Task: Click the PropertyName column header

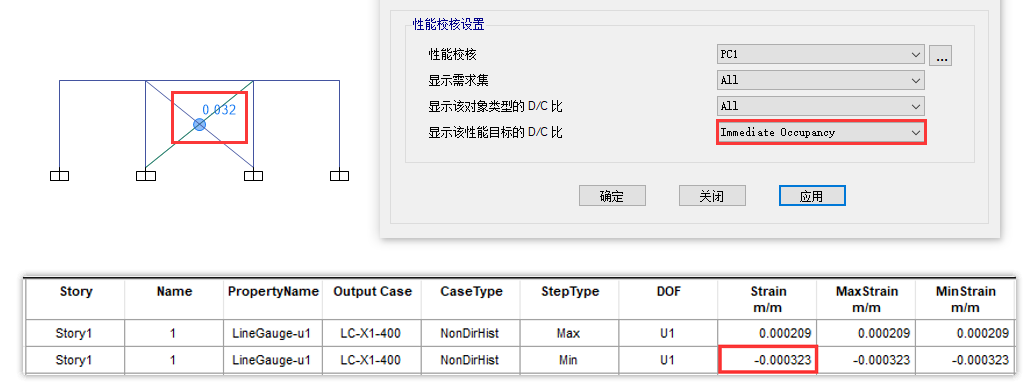Action: pos(273,291)
